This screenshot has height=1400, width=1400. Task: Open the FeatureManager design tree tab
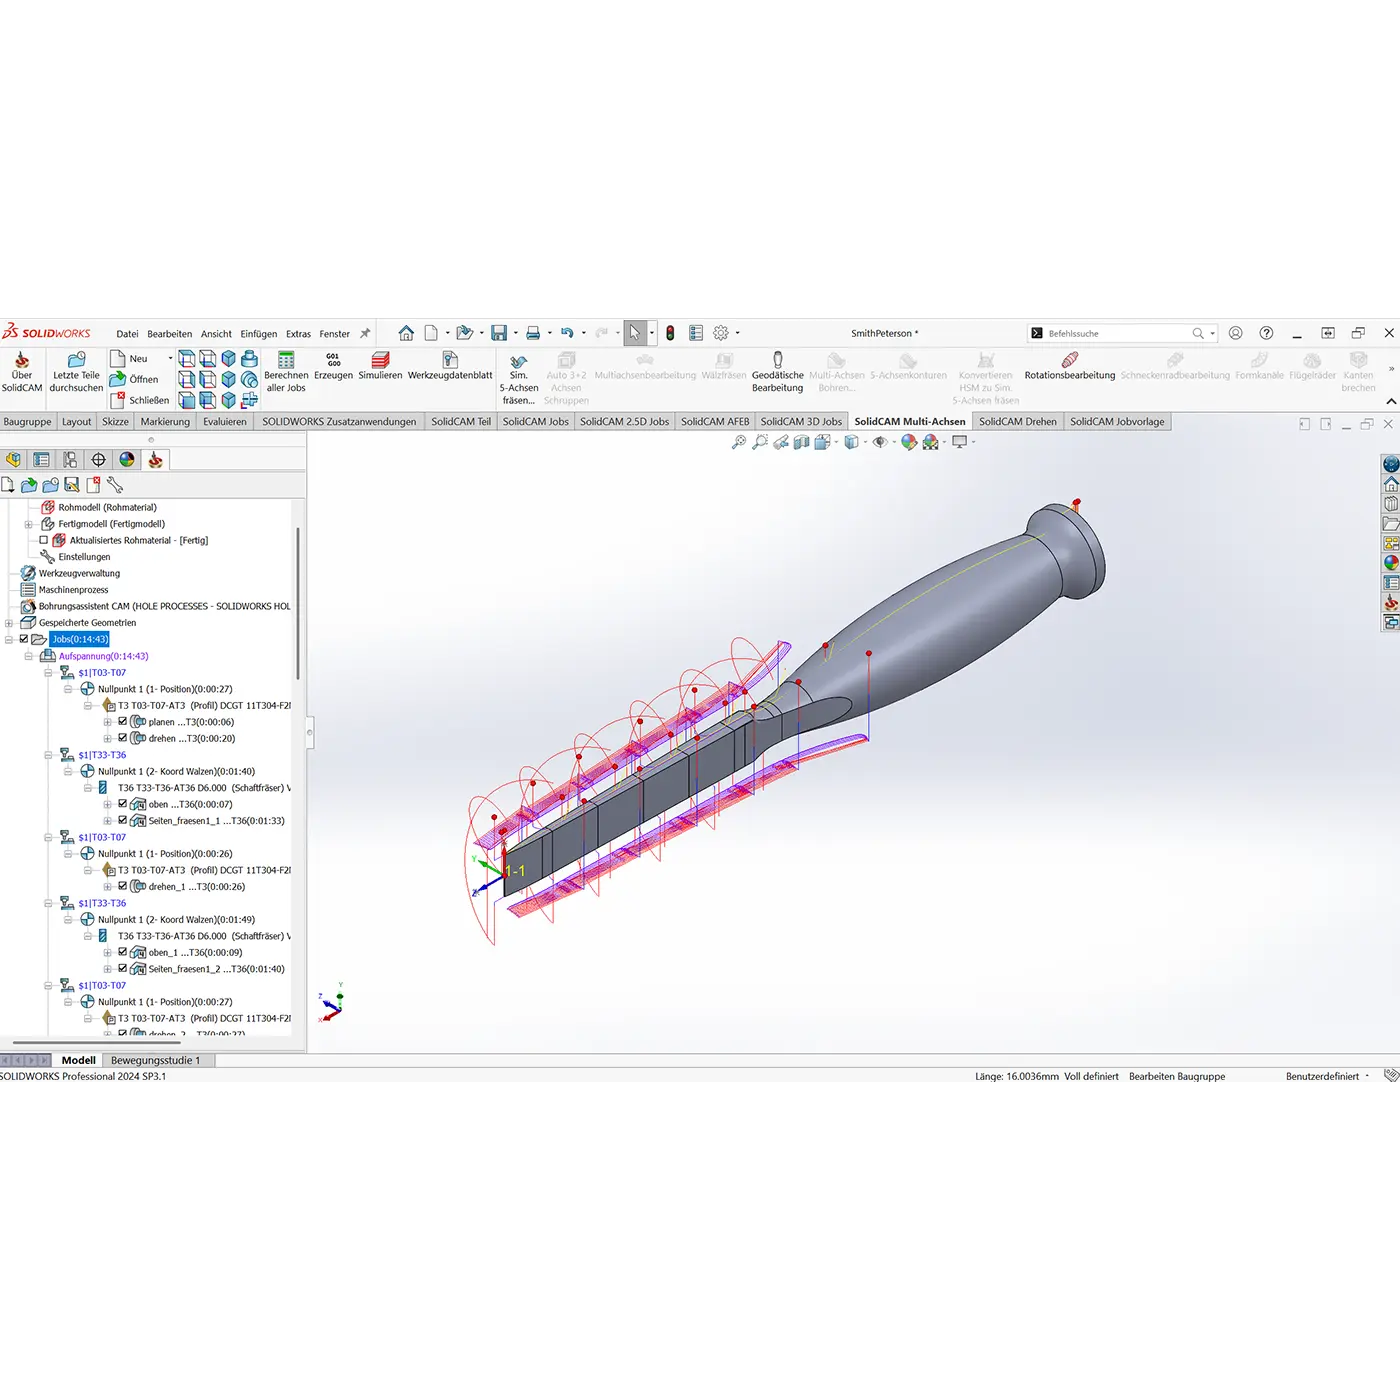pos(13,460)
